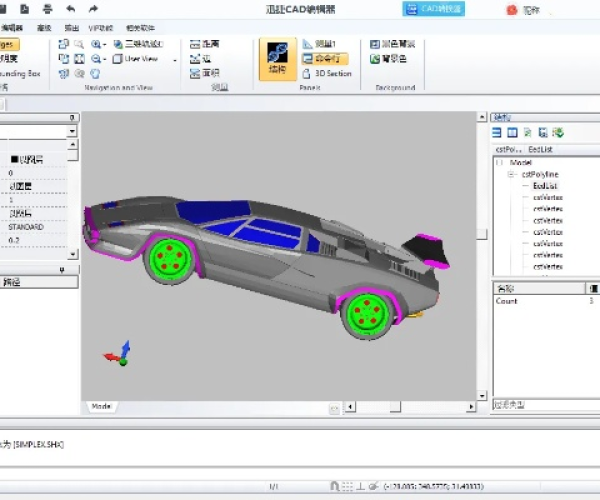Switch to the Model layout tab
The height and width of the screenshot is (500, 600).
click(101, 406)
